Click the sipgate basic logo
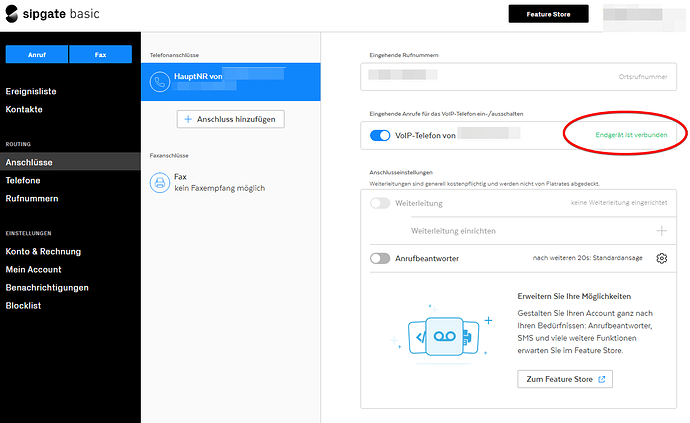690x423 pixels. [x=52, y=14]
